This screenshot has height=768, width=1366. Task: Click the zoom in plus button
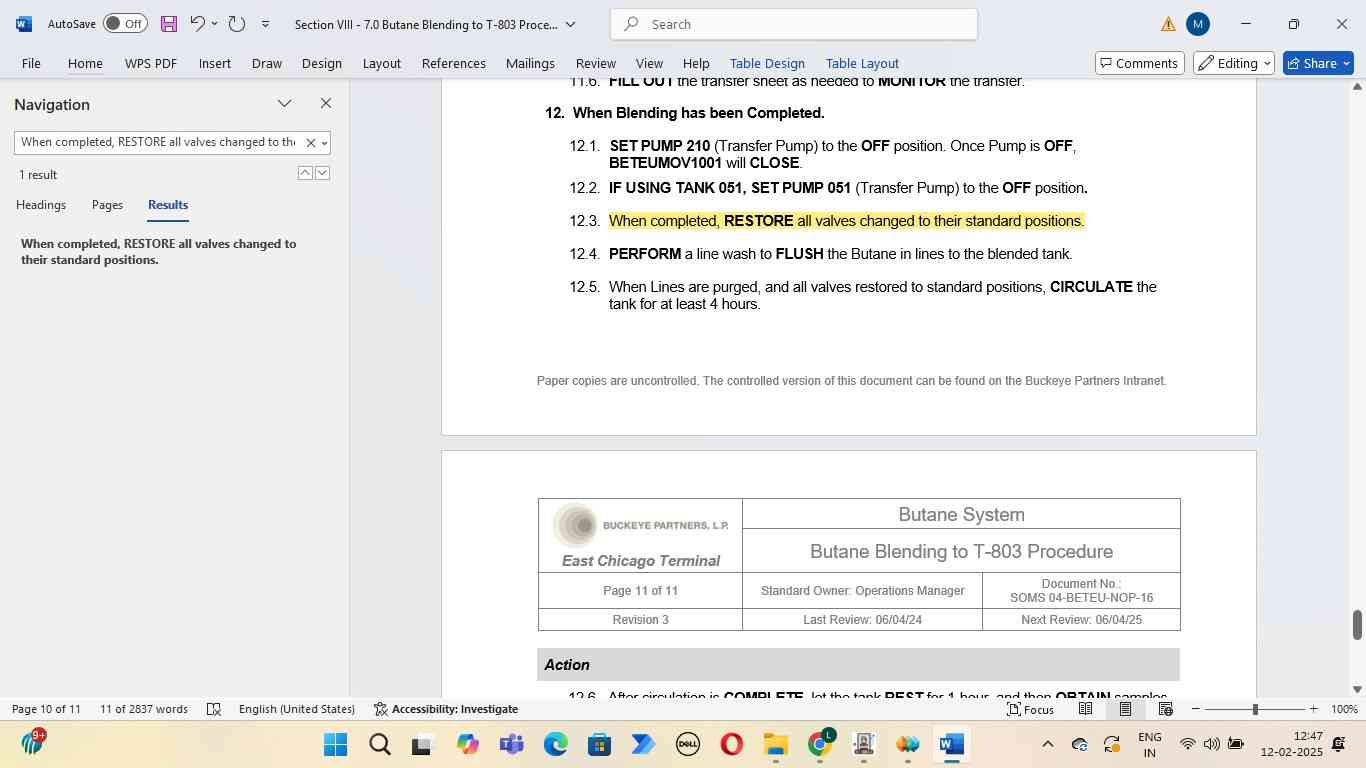point(1313,709)
